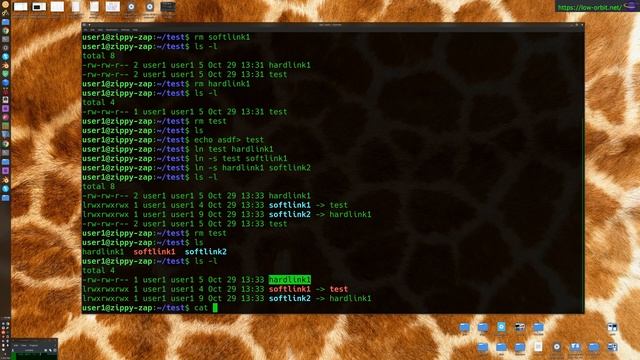The image size is (640, 360).
Task: Open the File menu in the terminal
Action: pyautogui.click(x=86, y=30)
